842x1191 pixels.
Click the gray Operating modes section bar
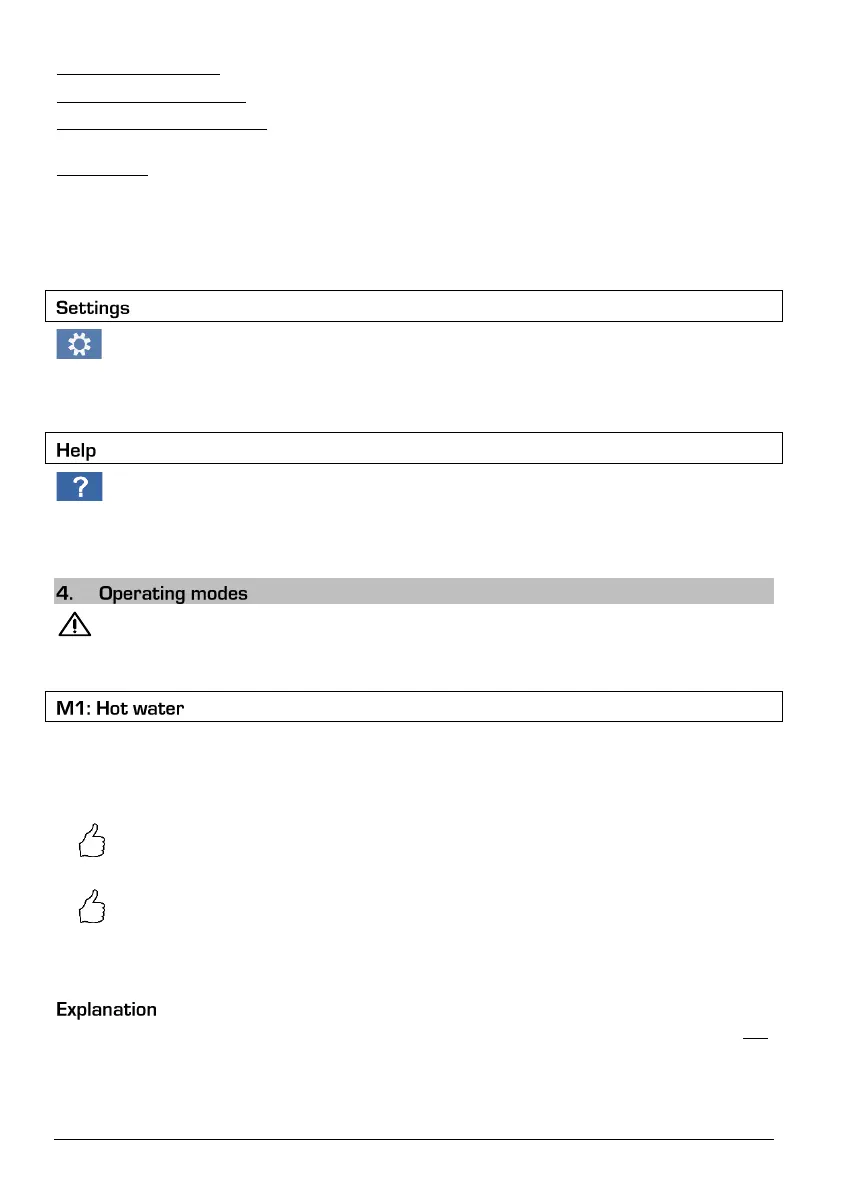coord(414,591)
